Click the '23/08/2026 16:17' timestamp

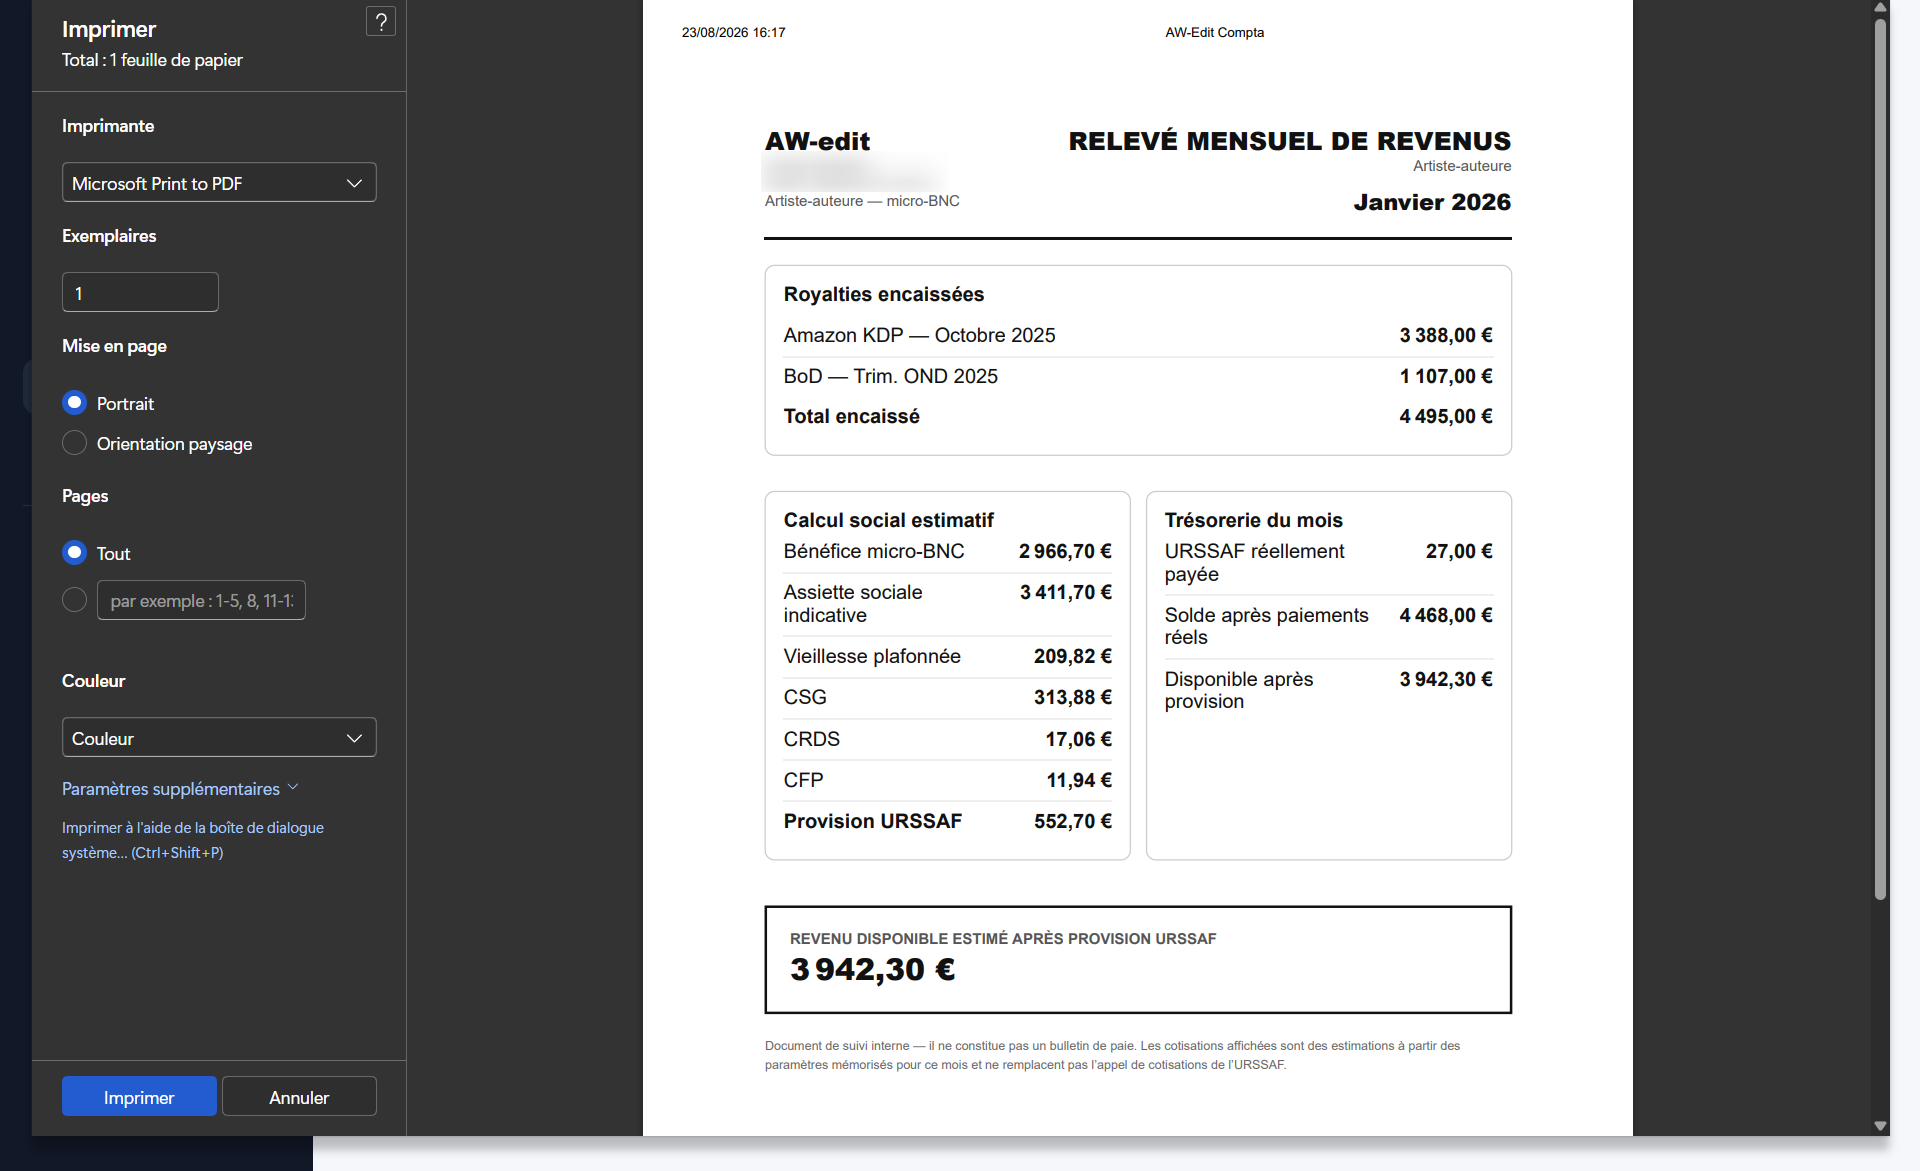[733, 32]
